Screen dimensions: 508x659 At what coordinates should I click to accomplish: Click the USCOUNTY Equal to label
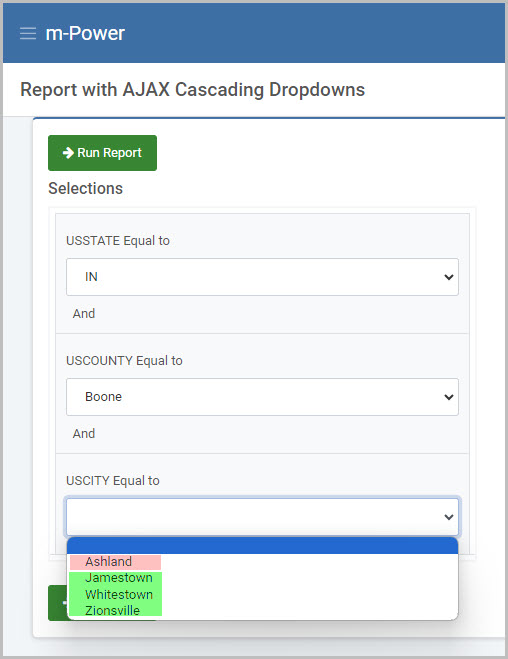pyautogui.click(x=124, y=361)
